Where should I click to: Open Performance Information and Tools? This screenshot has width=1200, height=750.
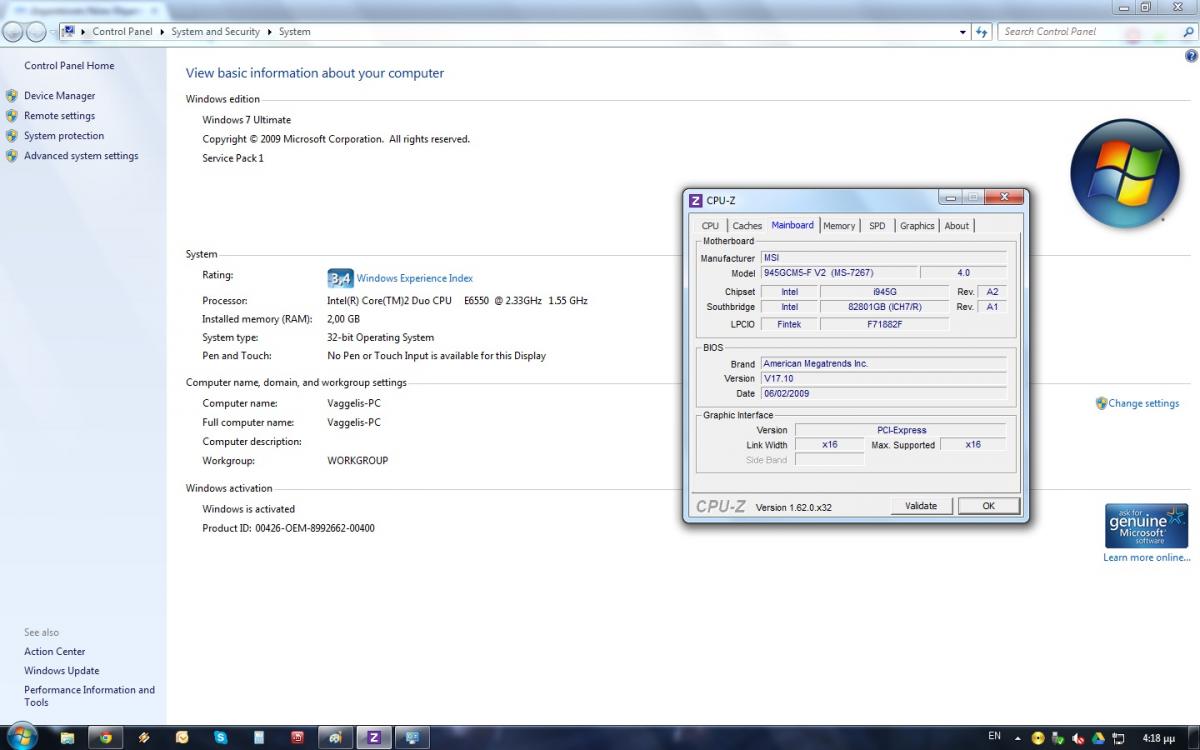coord(89,696)
